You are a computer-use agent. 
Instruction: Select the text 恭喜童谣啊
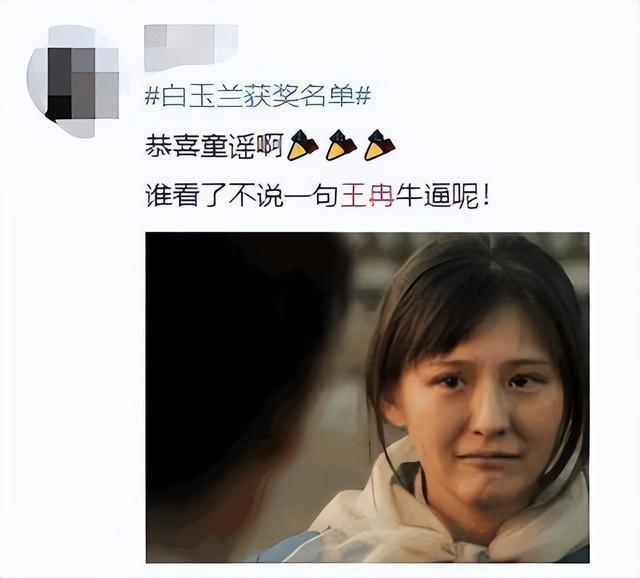point(214,146)
